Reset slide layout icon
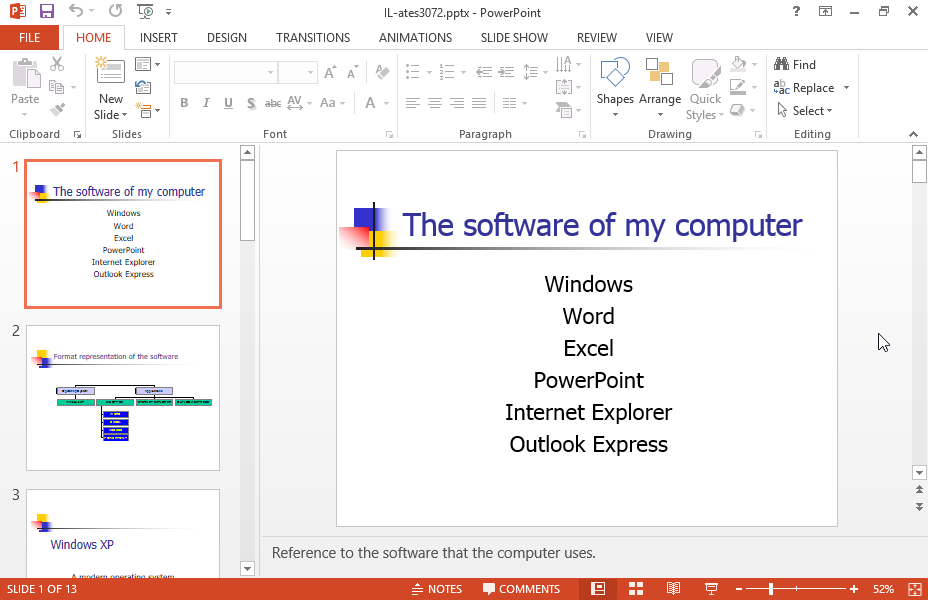 [143, 87]
